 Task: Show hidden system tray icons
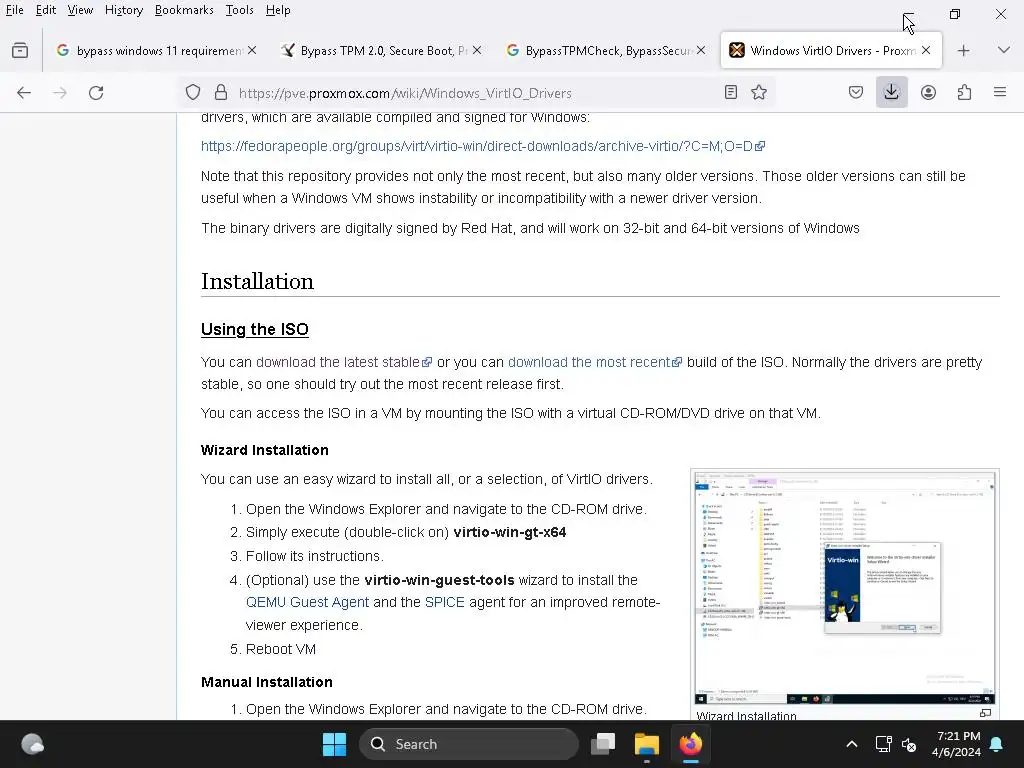(852, 744)
